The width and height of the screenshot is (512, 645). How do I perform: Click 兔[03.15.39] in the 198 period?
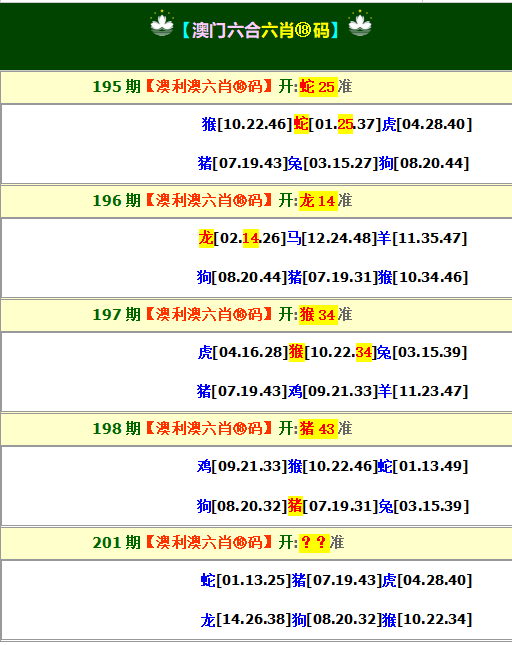(424, 506)
